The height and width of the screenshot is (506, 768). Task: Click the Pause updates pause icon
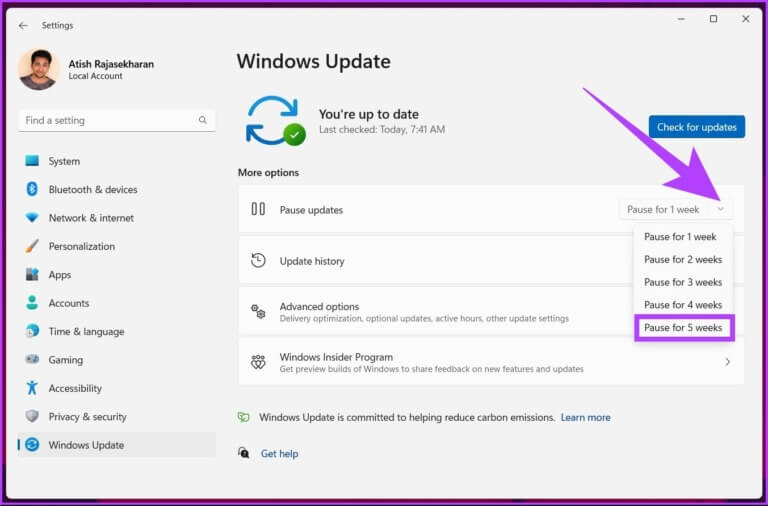point(258,209)
